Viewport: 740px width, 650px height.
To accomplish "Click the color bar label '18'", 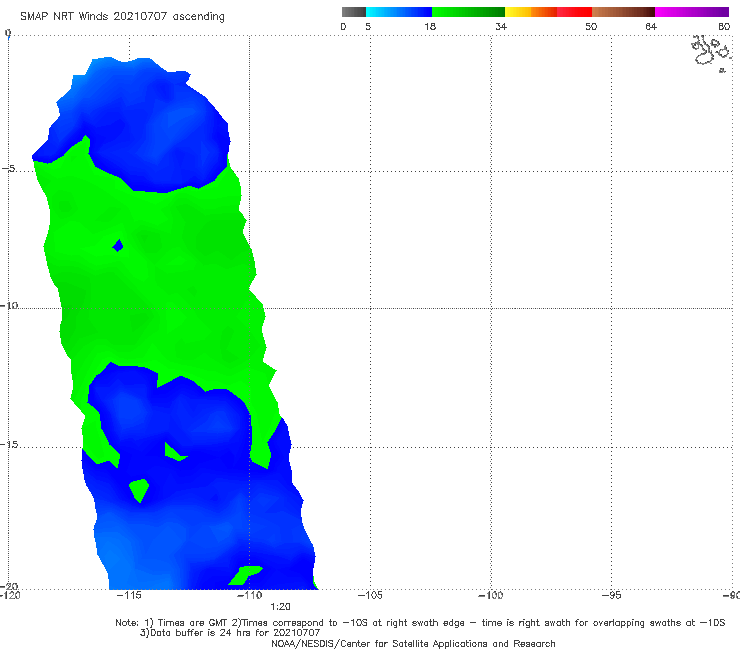I will (430, 27).
